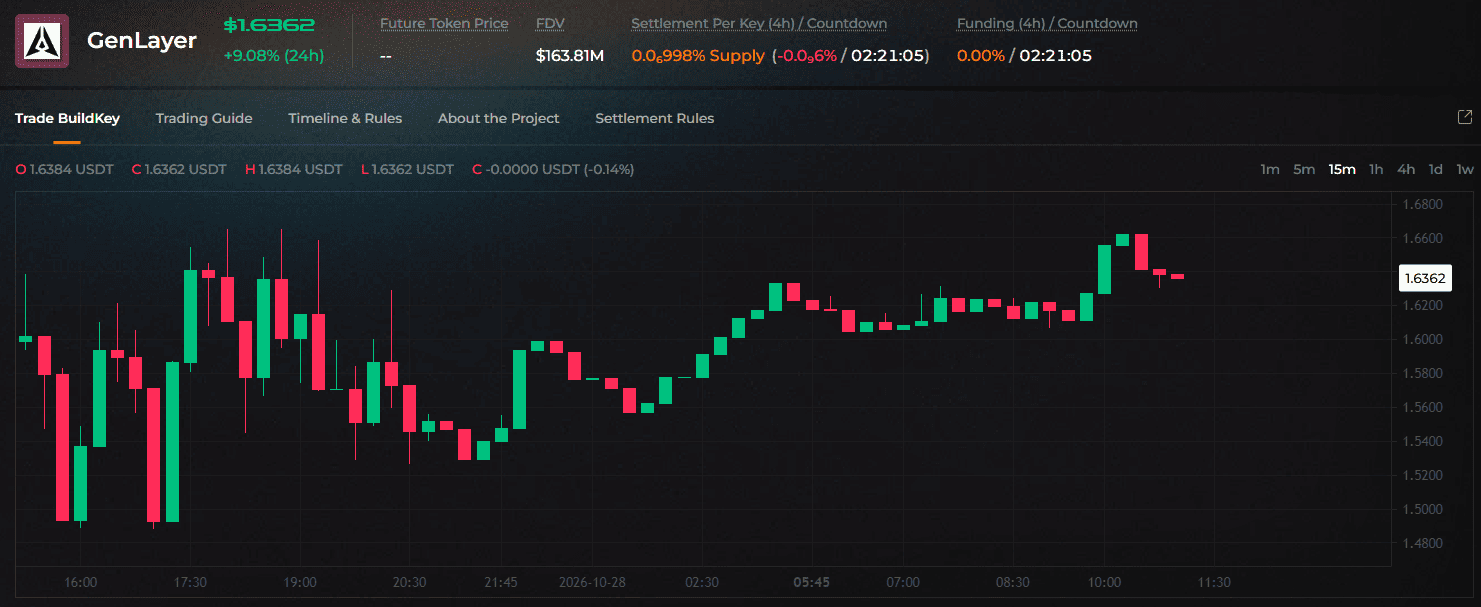Screen dimensions: 1481x607
Task: Select the 1m chart interval
Action: click(1270, 169)
